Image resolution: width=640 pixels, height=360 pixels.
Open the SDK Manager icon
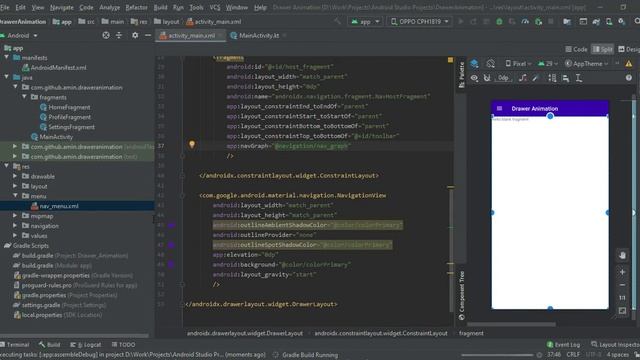[x=622, y=21]
